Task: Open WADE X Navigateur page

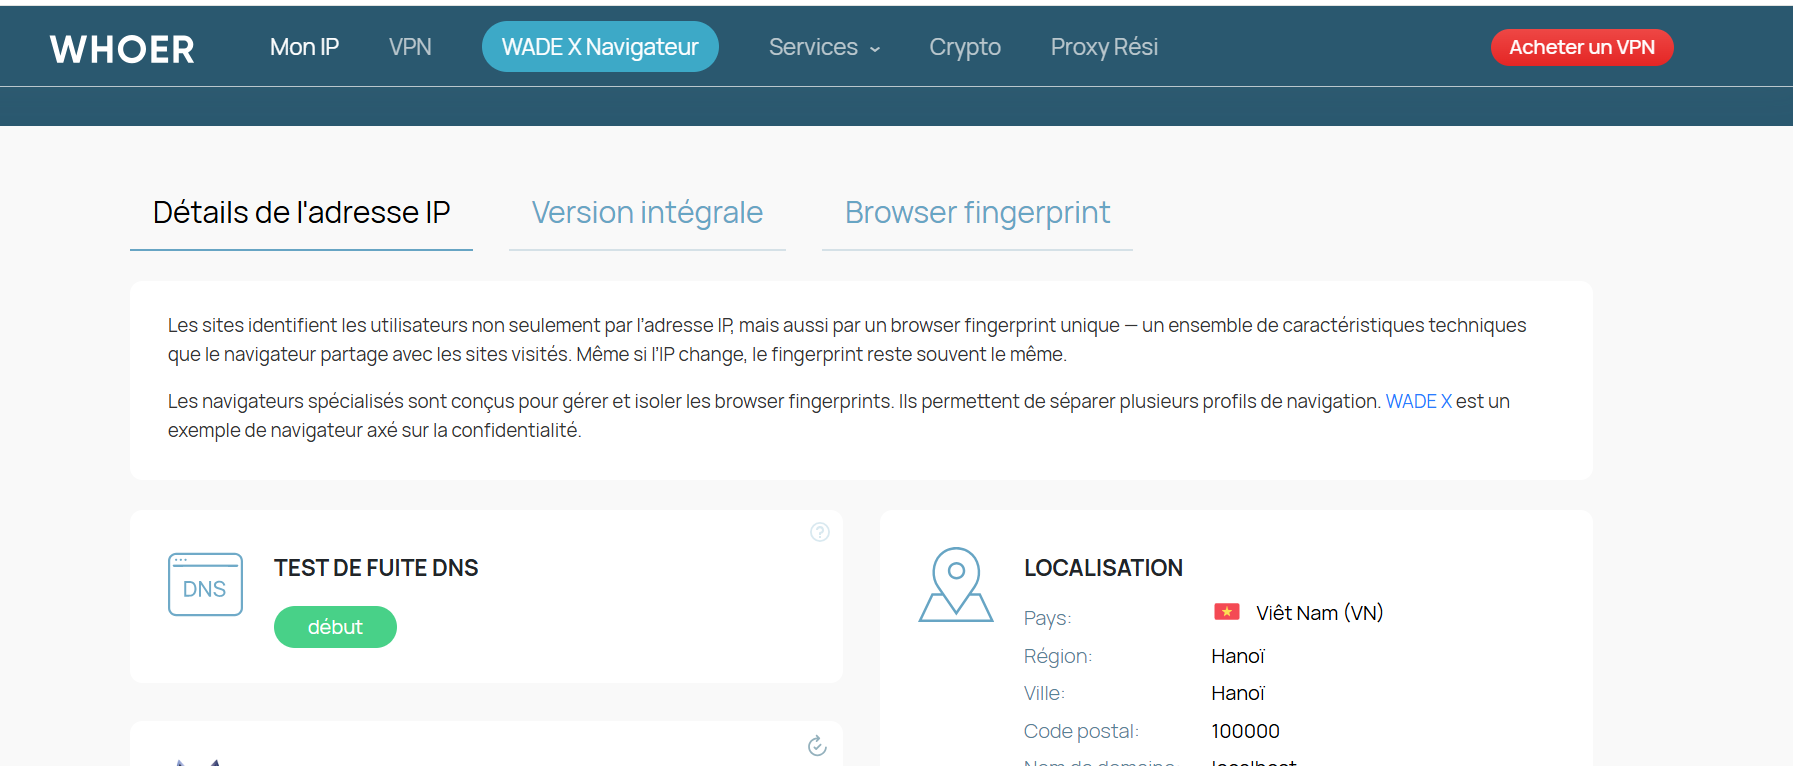Action: (600, 47)
